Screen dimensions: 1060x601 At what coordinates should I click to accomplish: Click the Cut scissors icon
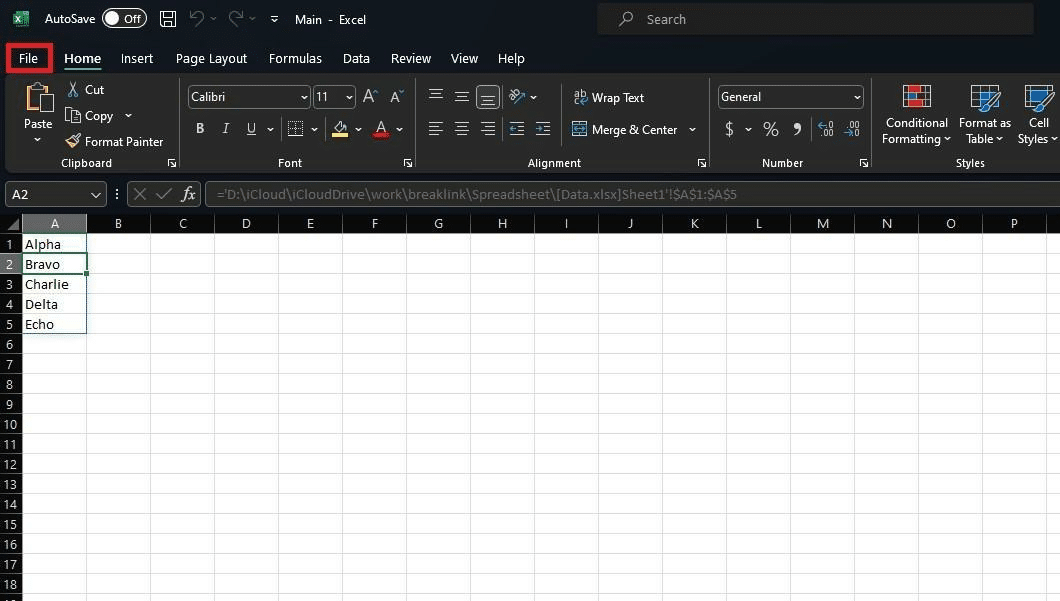[73, 90]
